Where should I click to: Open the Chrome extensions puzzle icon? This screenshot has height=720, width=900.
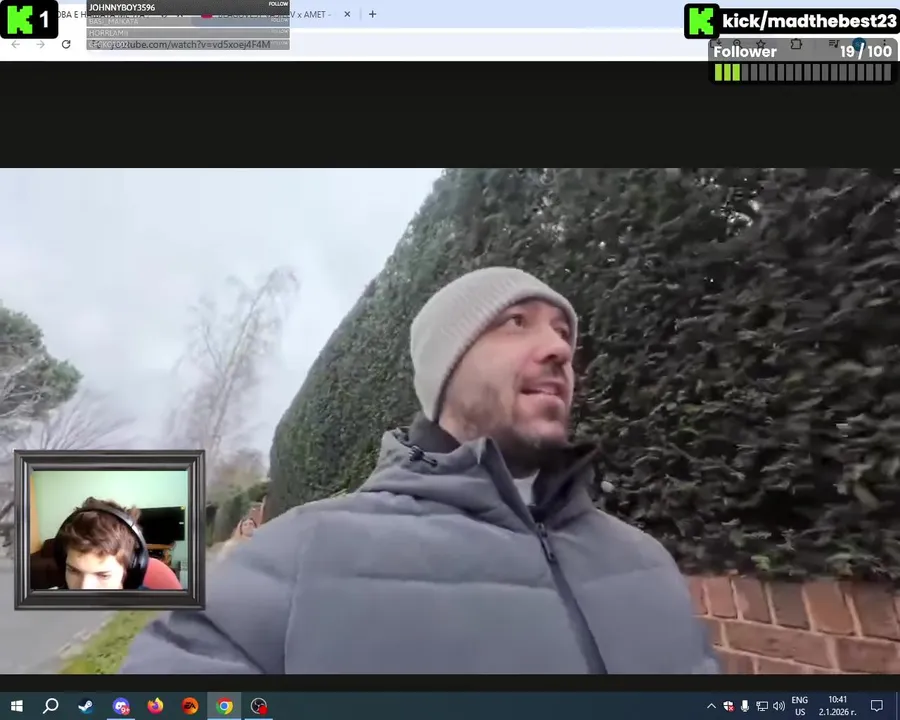[x=796, y=44]
